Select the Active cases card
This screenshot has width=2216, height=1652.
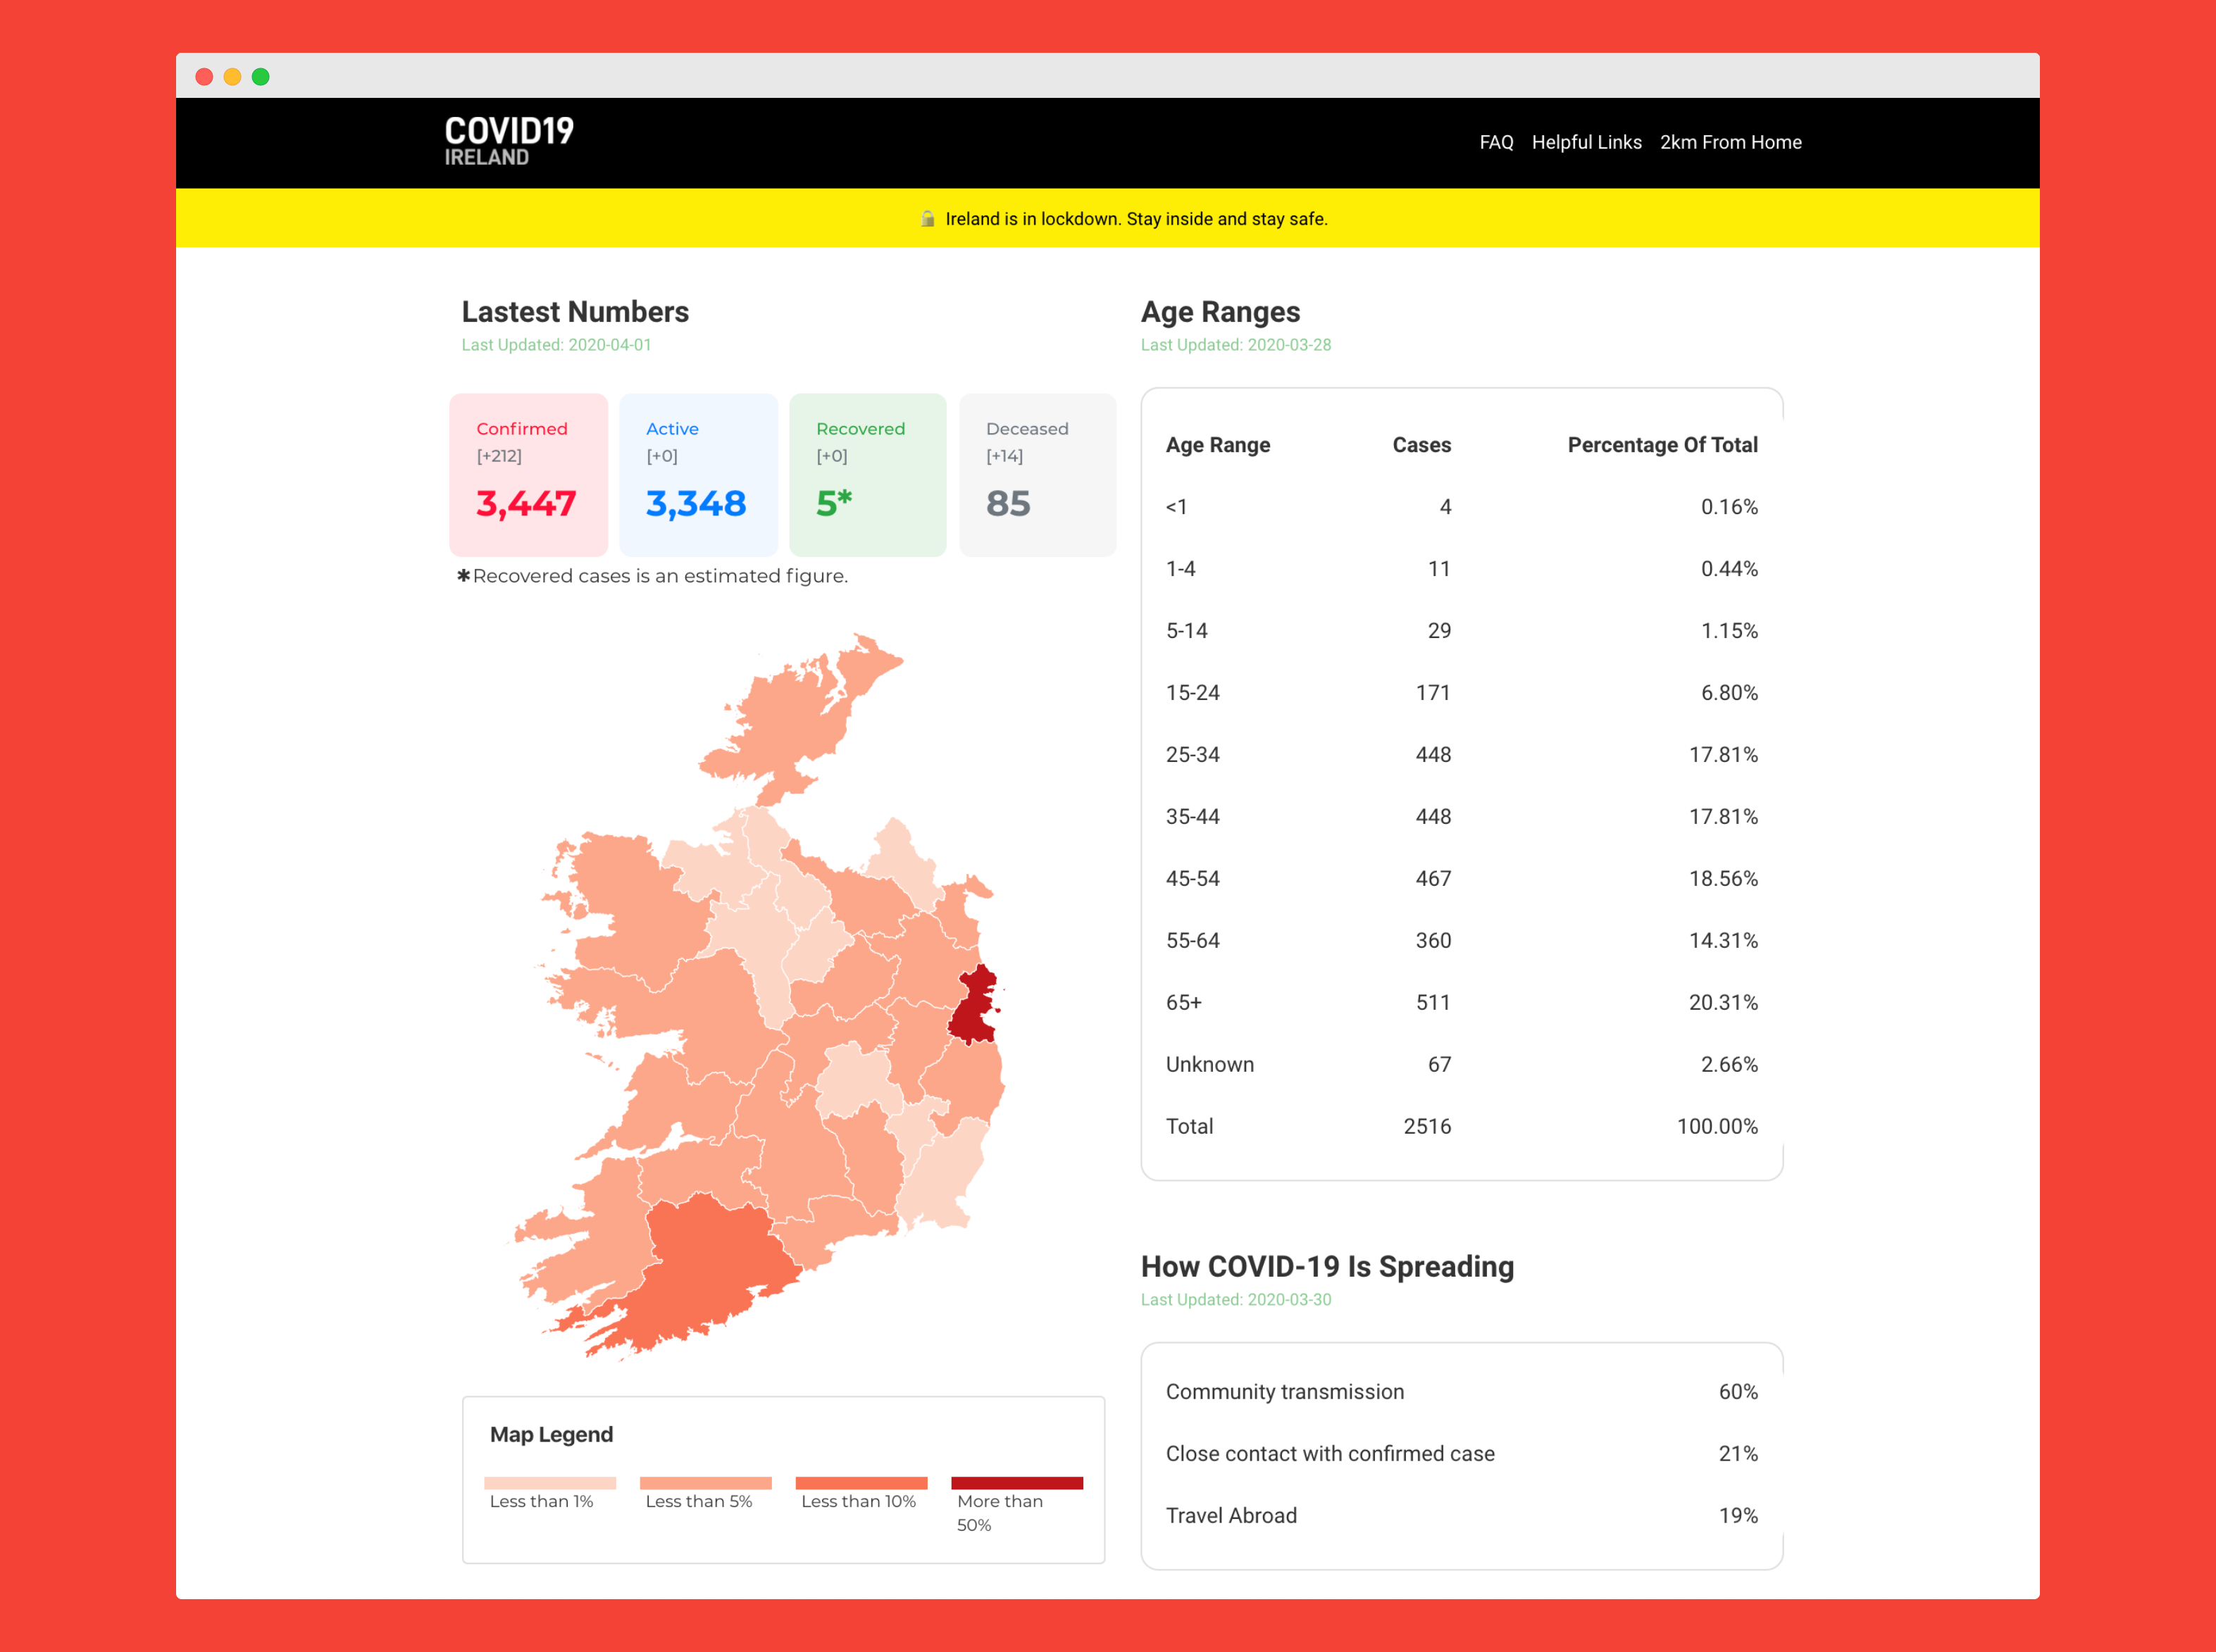[x=698, y=474]
